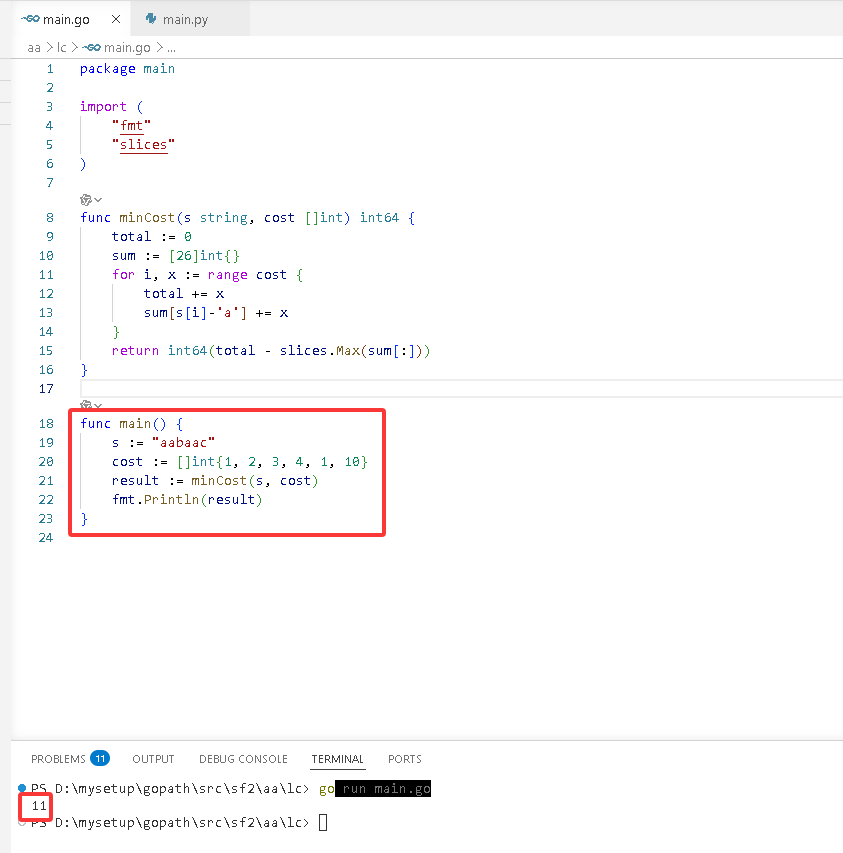Click 'import (' keyword on line 3
This screenshot has width=843, height=853.
(x=111, y=107)
